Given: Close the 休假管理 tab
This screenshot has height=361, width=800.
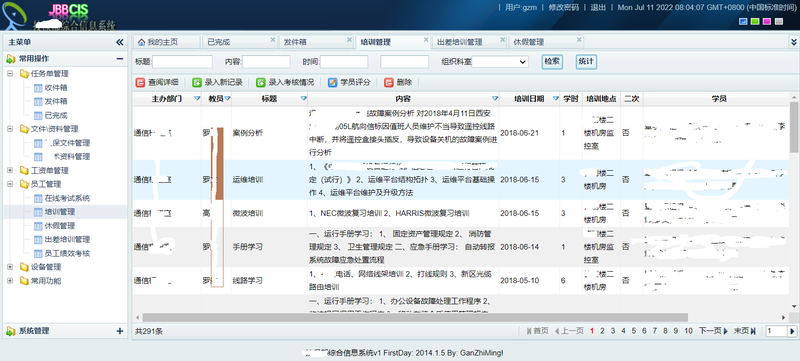Looking at the screenshot, I should point(579,39).
